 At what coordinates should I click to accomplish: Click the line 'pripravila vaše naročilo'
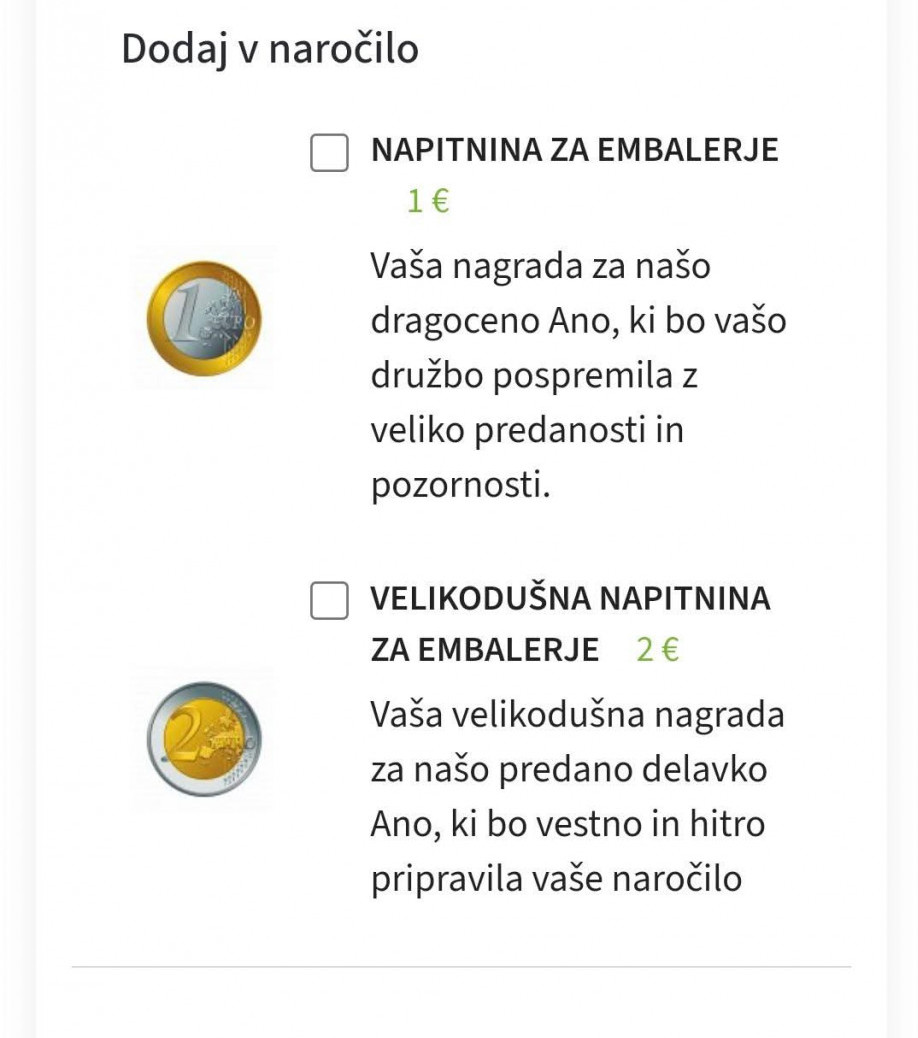pos(556,879)
